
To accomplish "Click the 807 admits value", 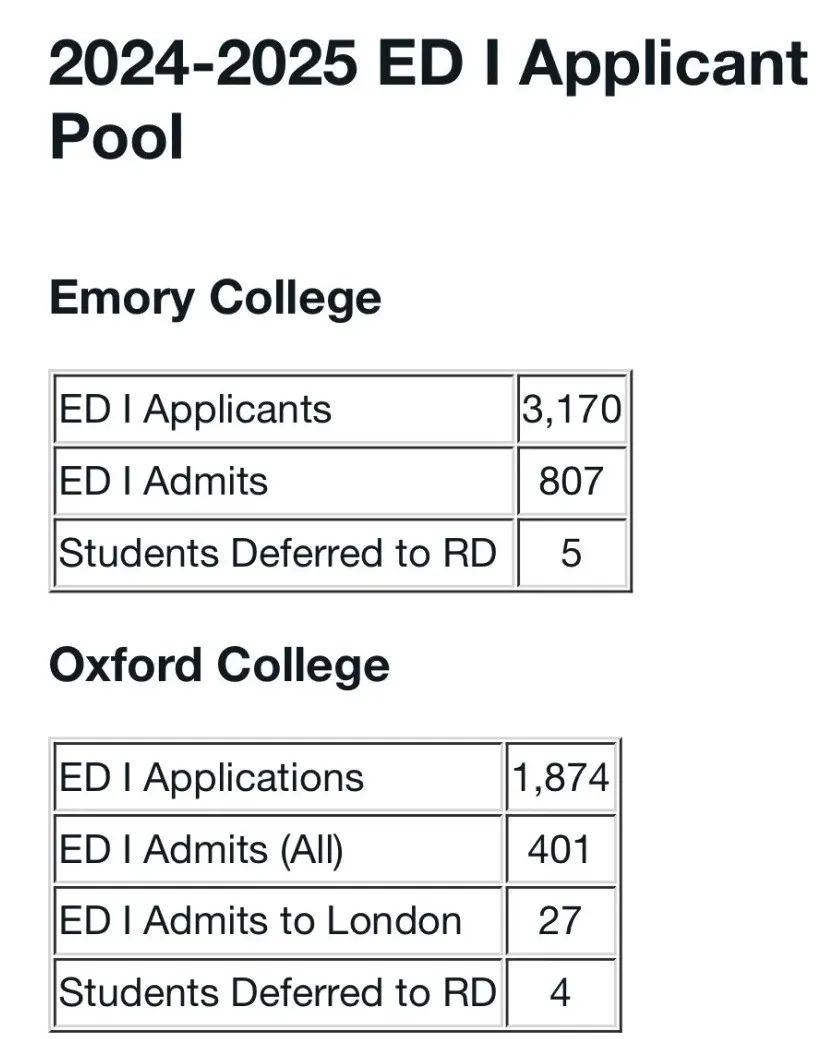I will pos(571,482).
